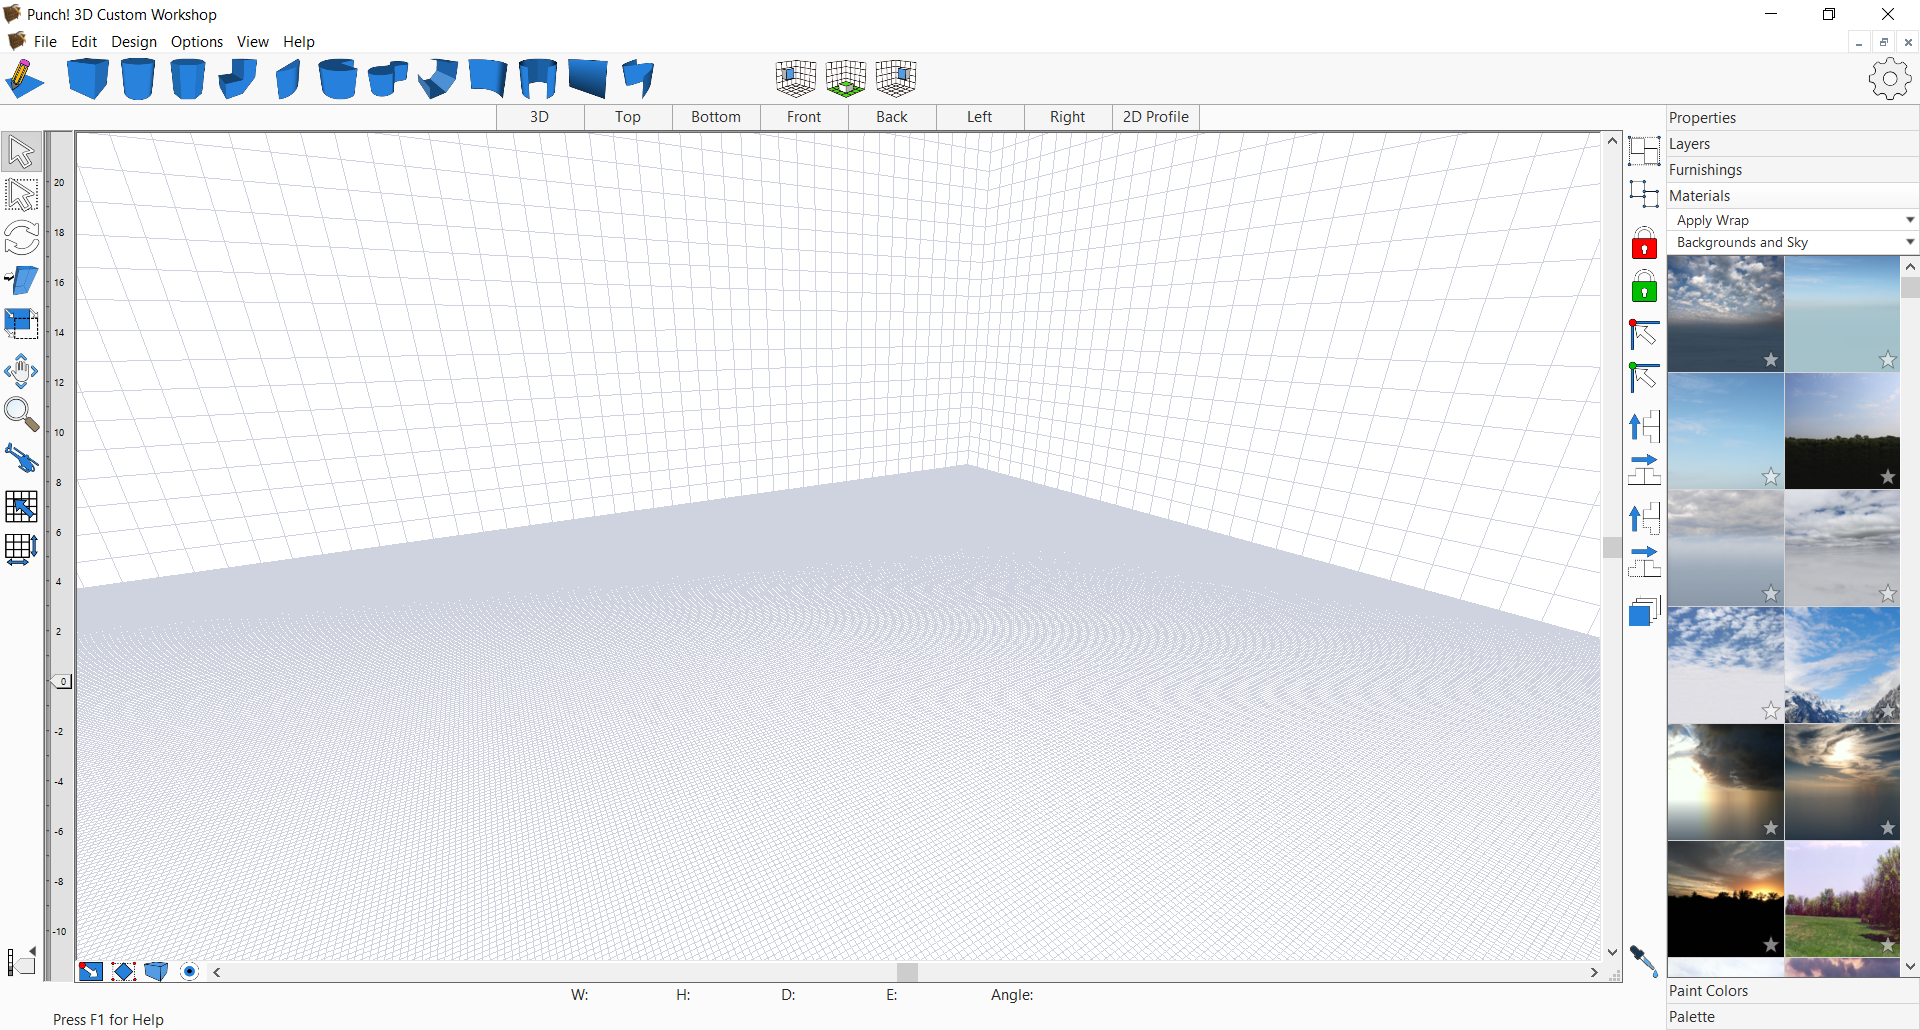Favorite the sunset silhouette background star
1920x1030 pixels.
pos(1771,945)
